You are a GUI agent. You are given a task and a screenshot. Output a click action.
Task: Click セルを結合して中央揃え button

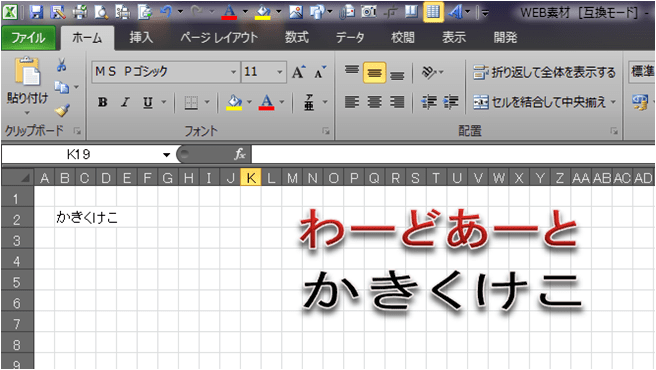[540, 102]
